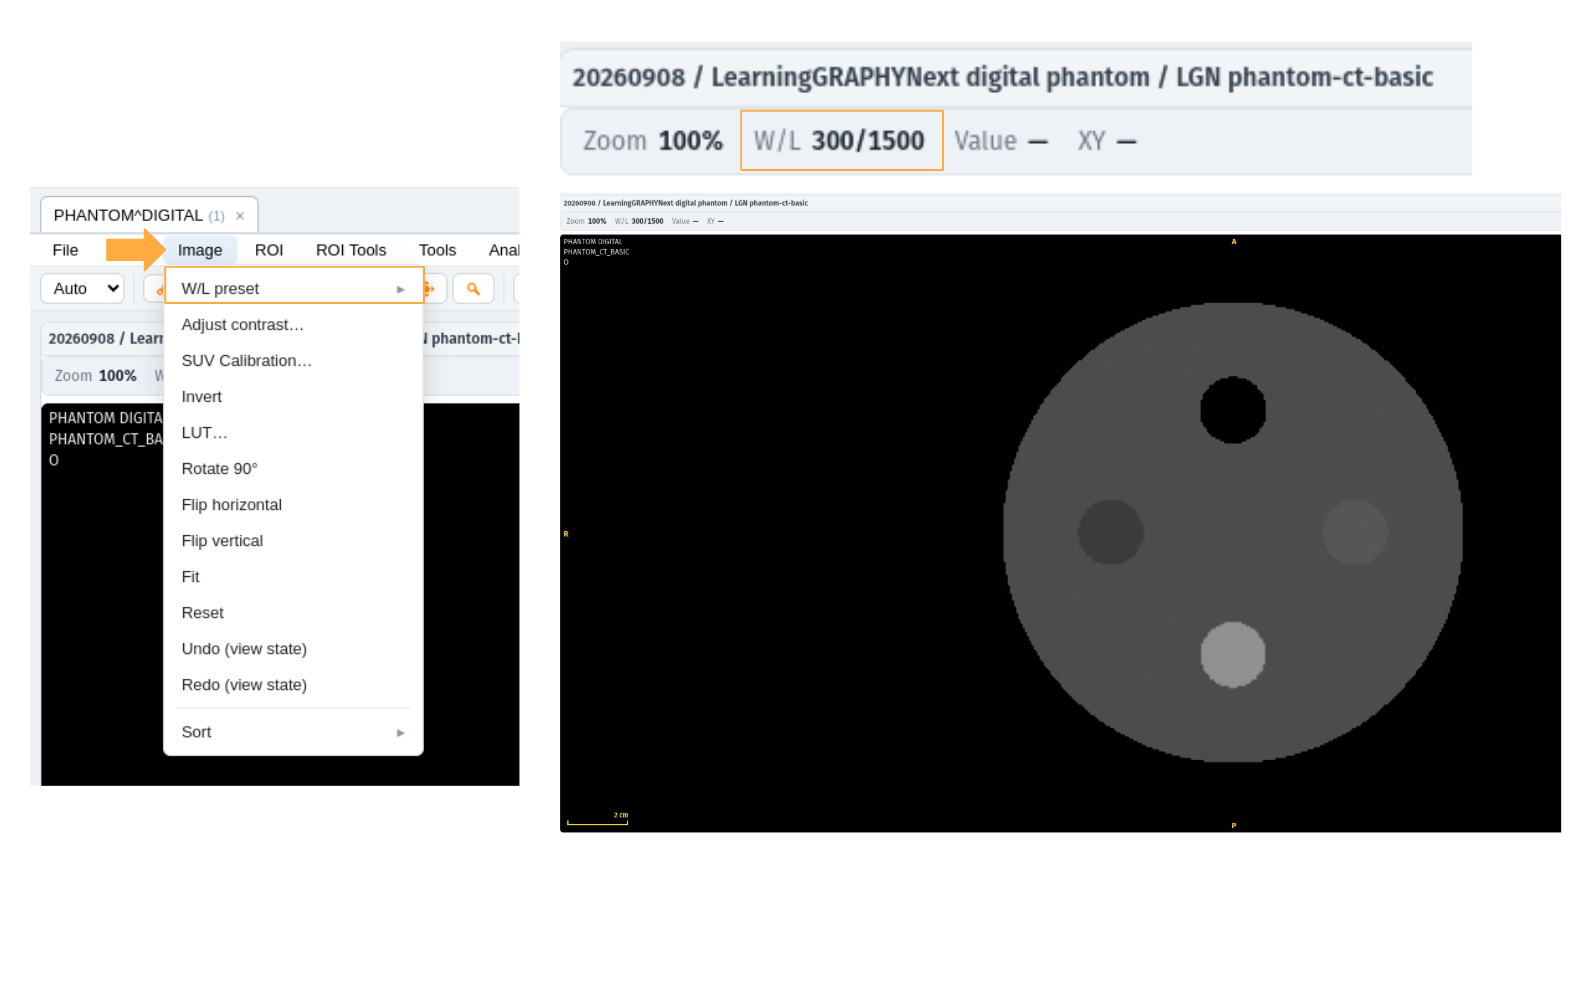Expand the Sort submenu
Screen dimensions: 1595x993
[294, 732]
